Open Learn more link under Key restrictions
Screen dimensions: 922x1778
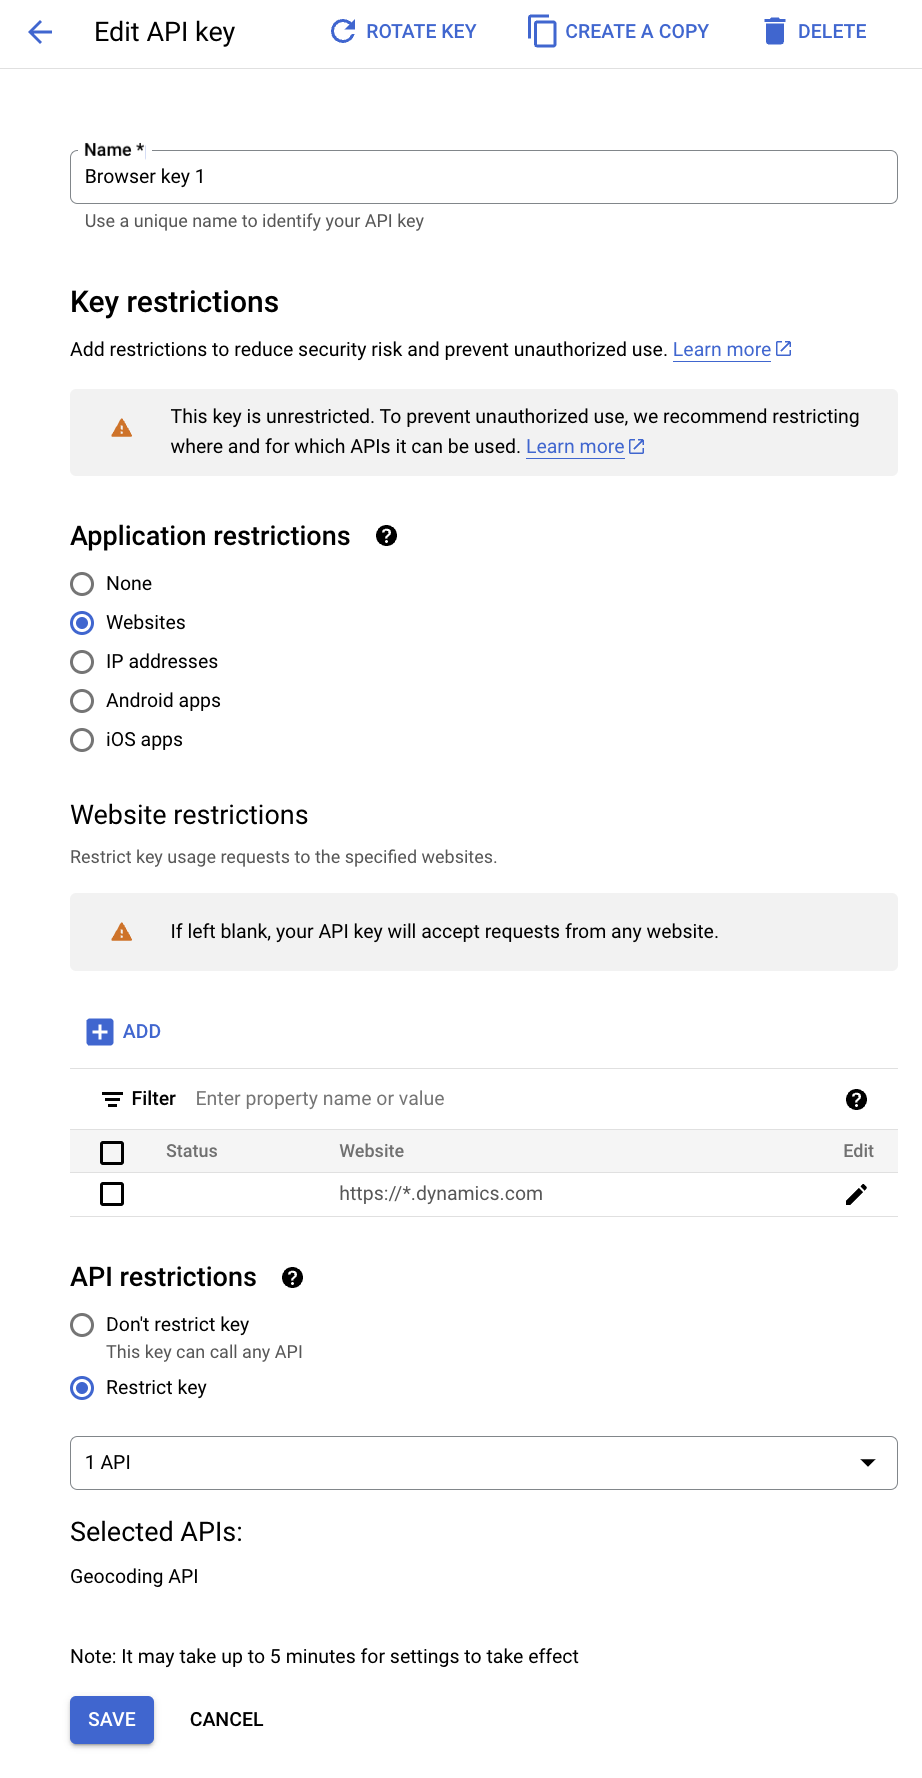point(722,350)
